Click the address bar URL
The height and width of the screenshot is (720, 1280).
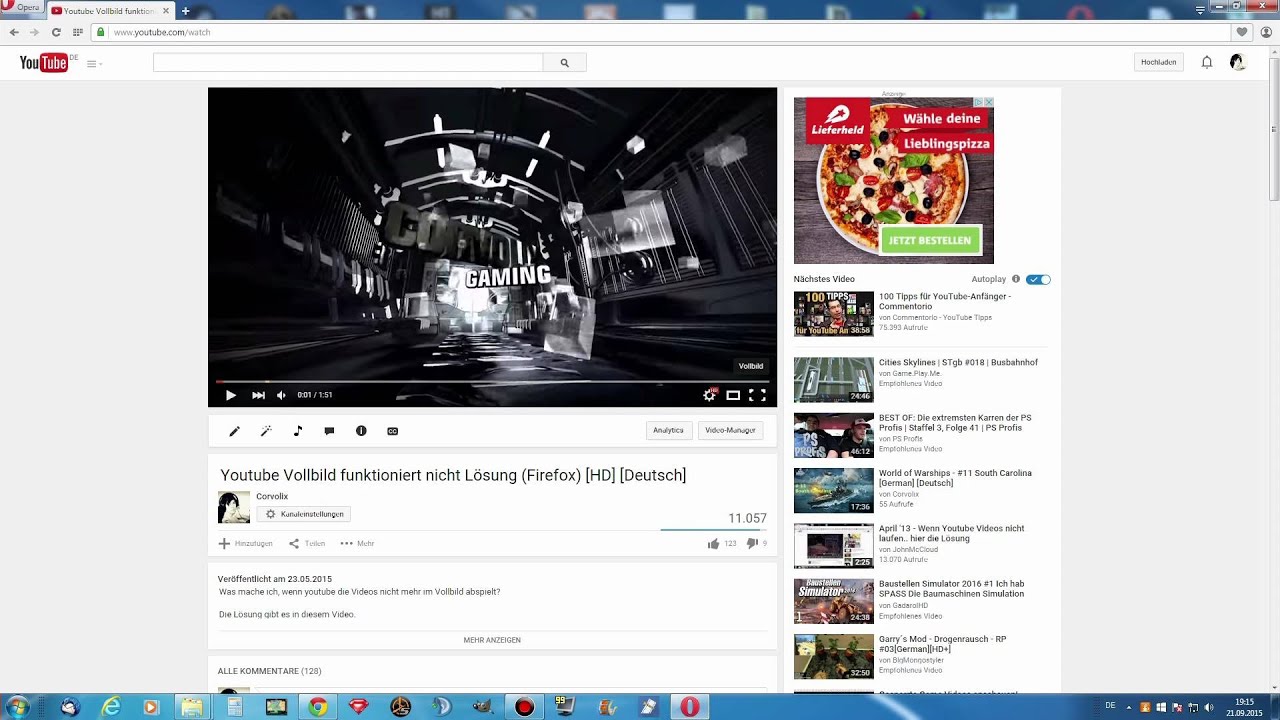tap(161, 32)
